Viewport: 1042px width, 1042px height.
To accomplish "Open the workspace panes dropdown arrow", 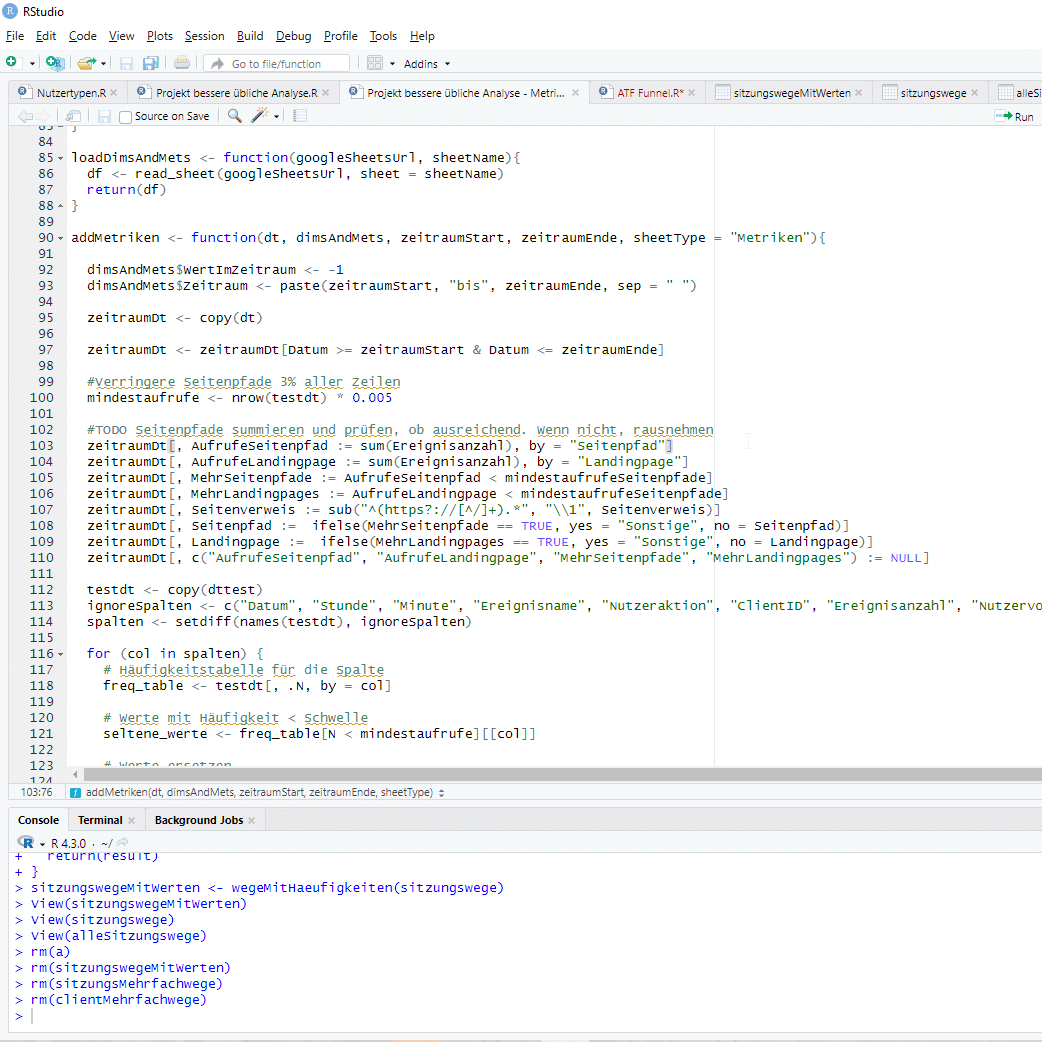I will pos(392,64).
